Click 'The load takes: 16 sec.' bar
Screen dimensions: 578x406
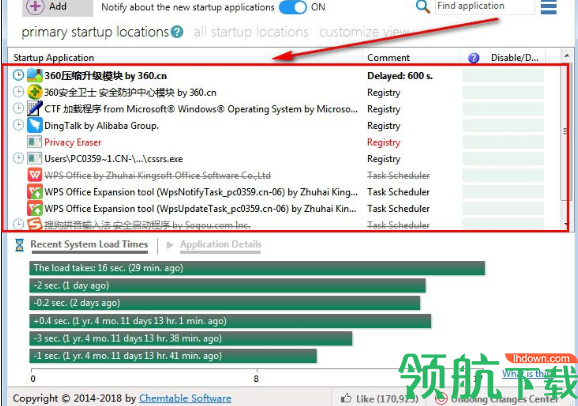(x=257, y=268)
